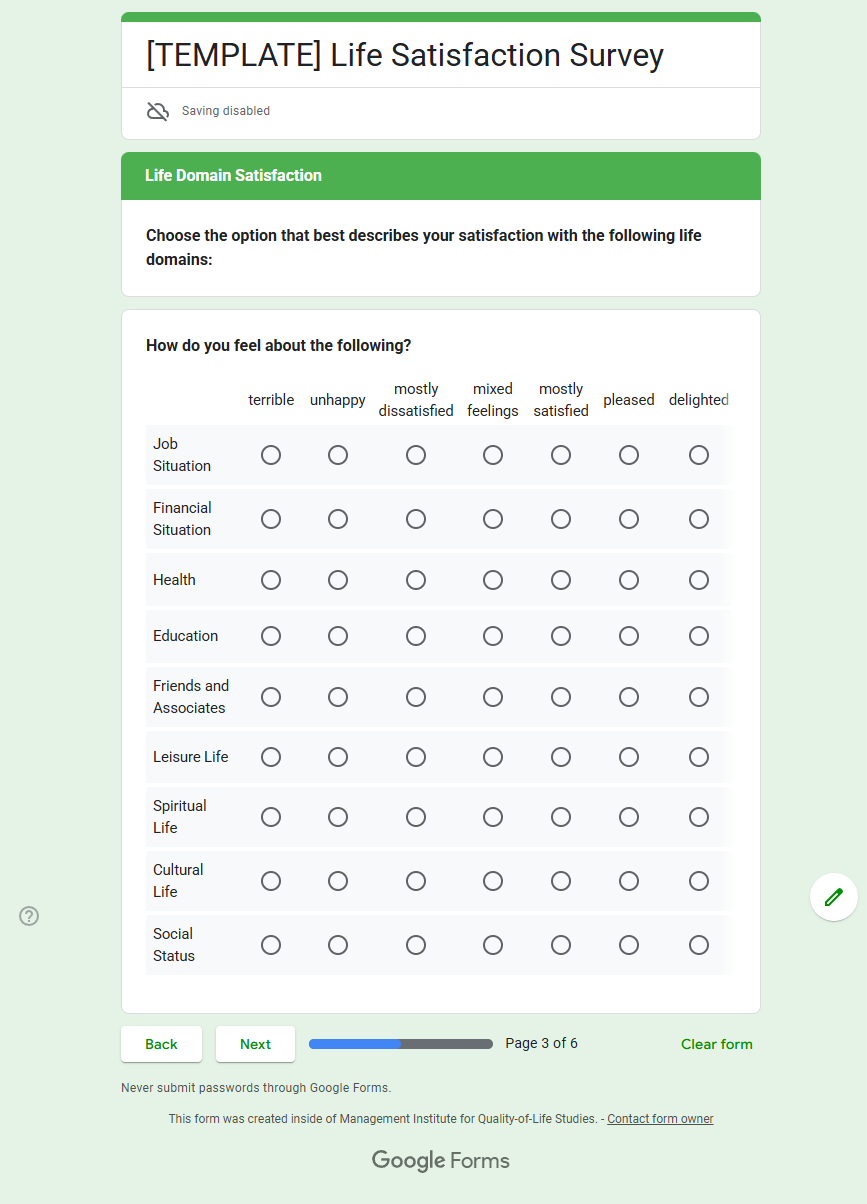The image size is (867, 1204).
Task: Select 'mostly satisfied' for Job Situation
Action: click(561, 455)
